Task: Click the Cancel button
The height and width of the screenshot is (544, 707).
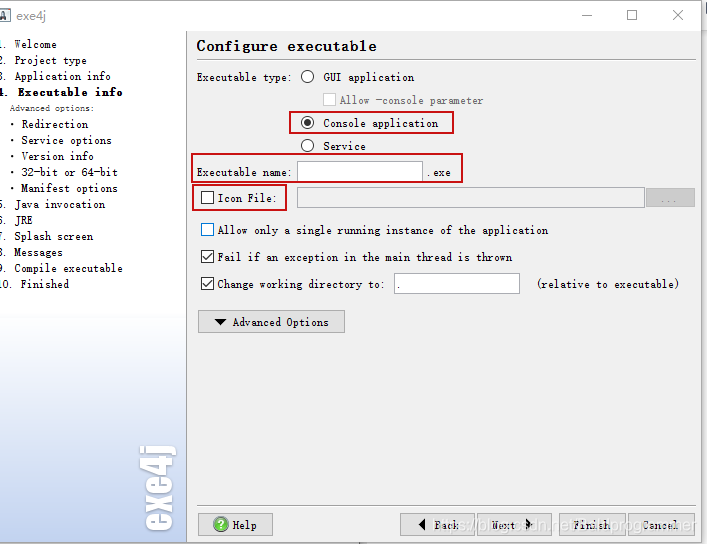Action: pos(661,525)
